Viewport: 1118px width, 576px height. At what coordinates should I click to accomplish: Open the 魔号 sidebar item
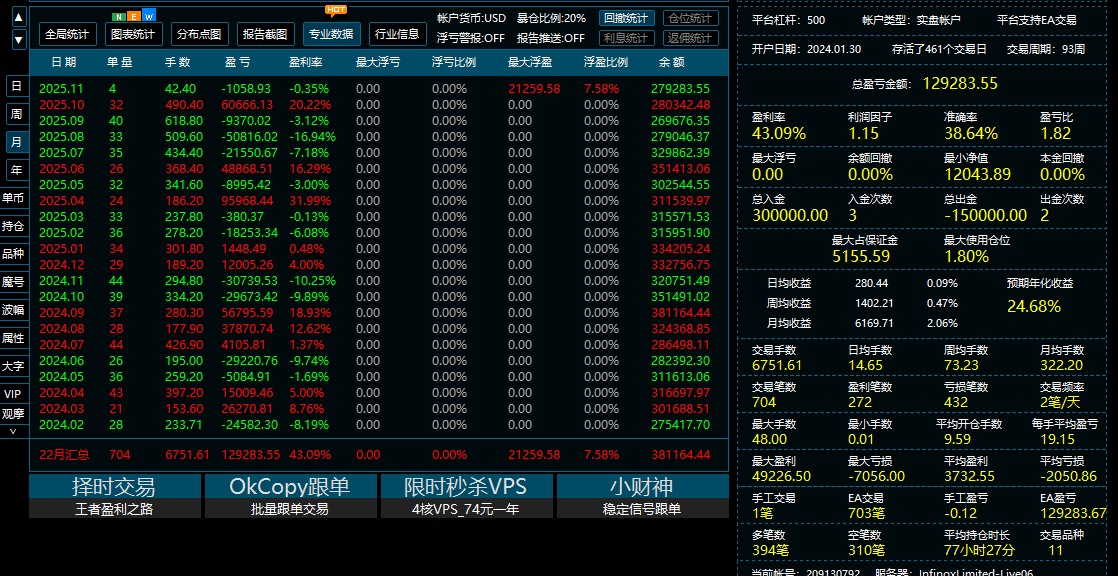[13, 282]
